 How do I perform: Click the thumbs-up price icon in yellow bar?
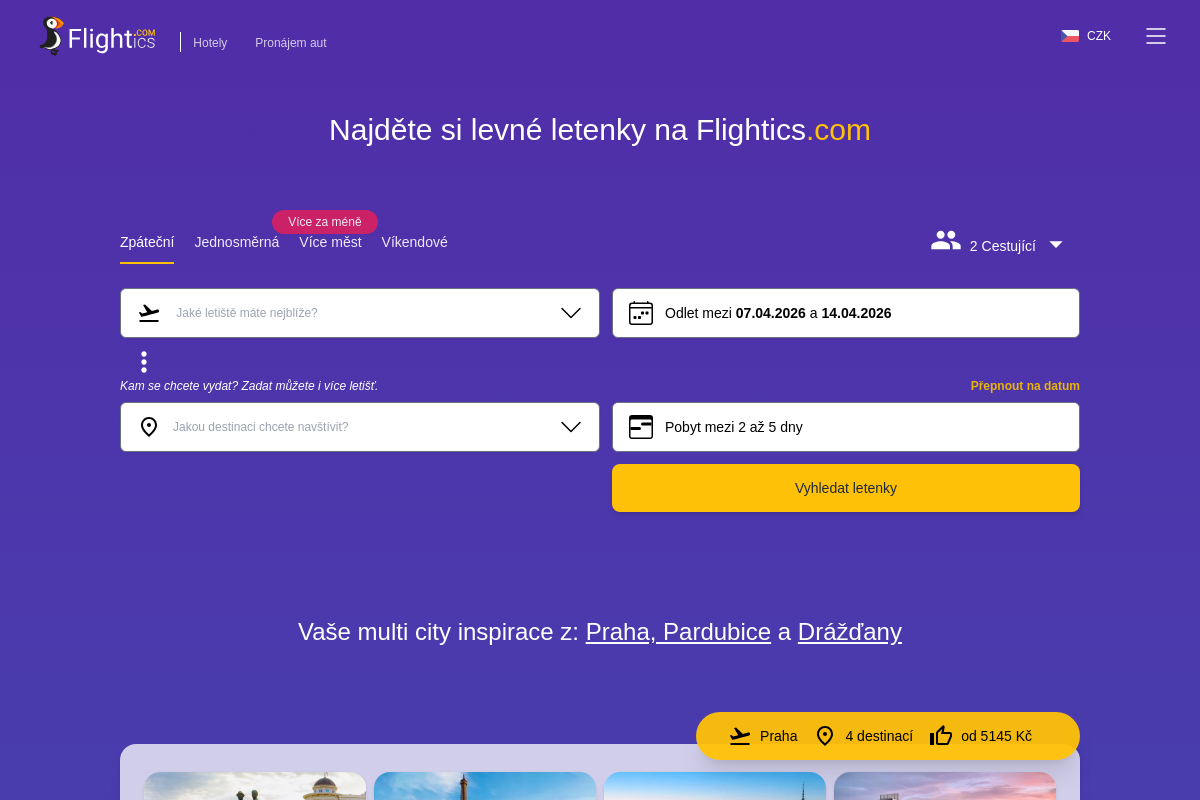[941, 735]
